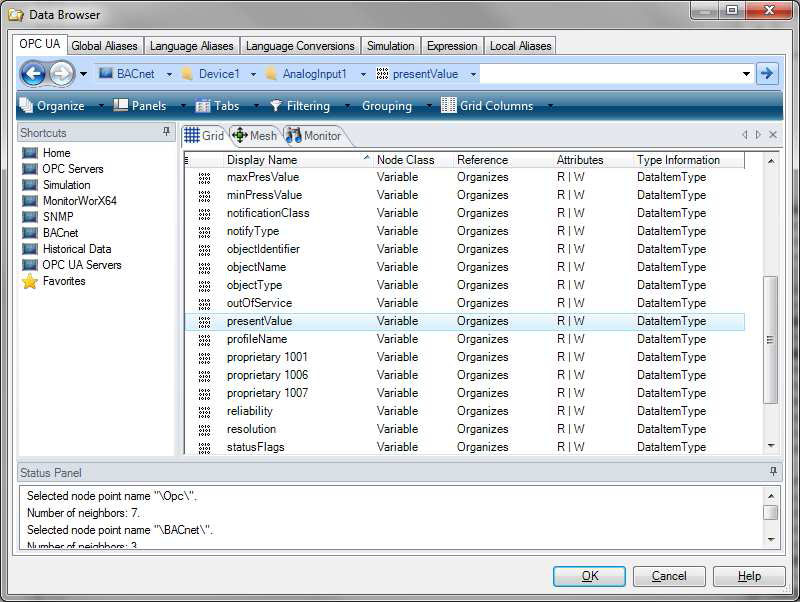This screenshot has width=800, height=602.
Task: Click the grid's vertical scrollbar thumb
Action: [x=770, y=340]
